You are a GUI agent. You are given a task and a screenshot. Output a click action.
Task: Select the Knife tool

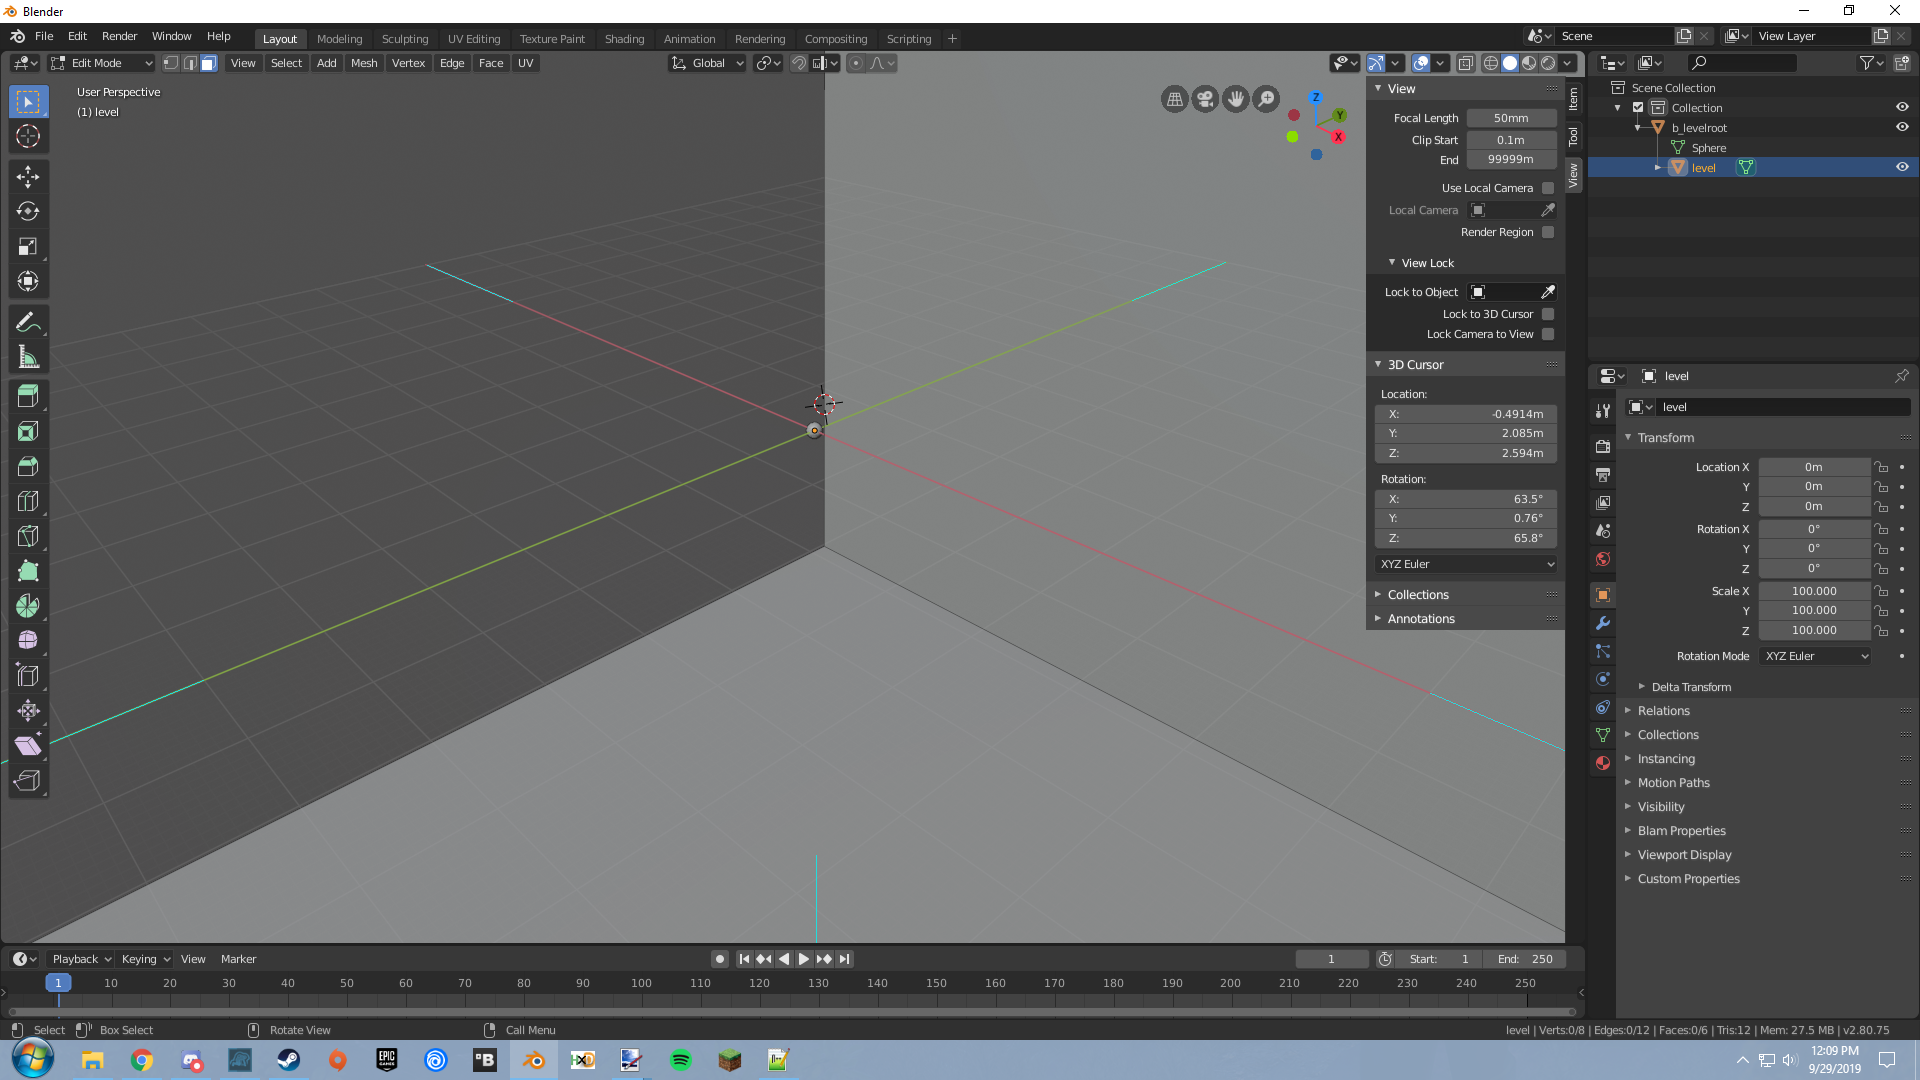[28, 536]
